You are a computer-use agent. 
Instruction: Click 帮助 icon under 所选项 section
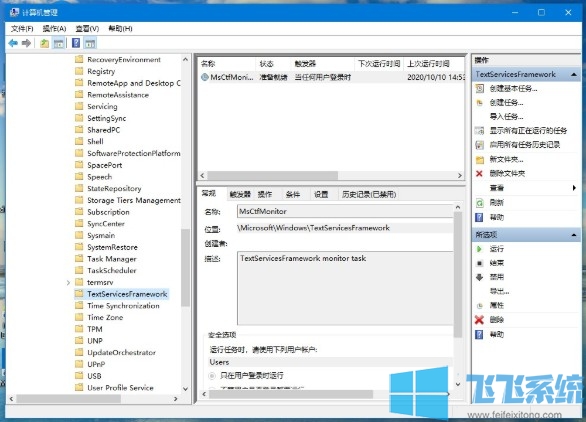[479, 334]
